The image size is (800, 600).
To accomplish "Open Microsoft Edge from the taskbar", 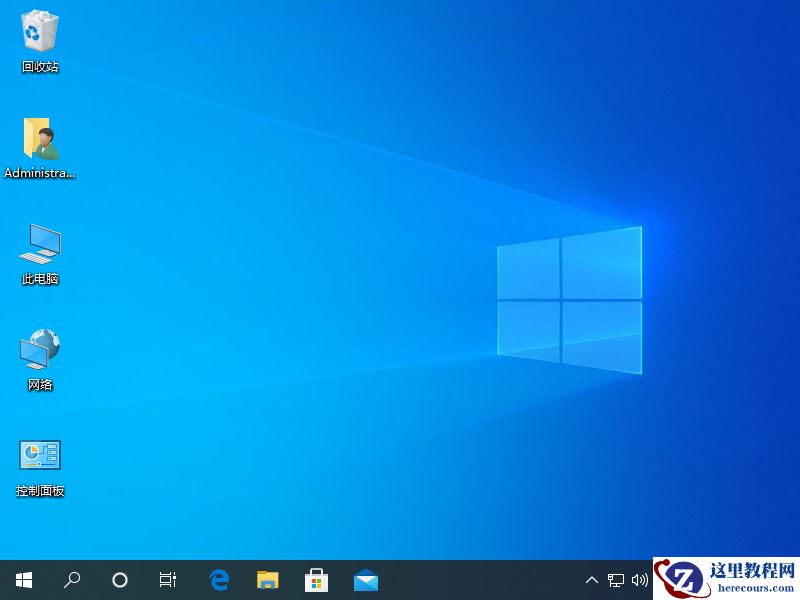I will [x=218, y=580].
